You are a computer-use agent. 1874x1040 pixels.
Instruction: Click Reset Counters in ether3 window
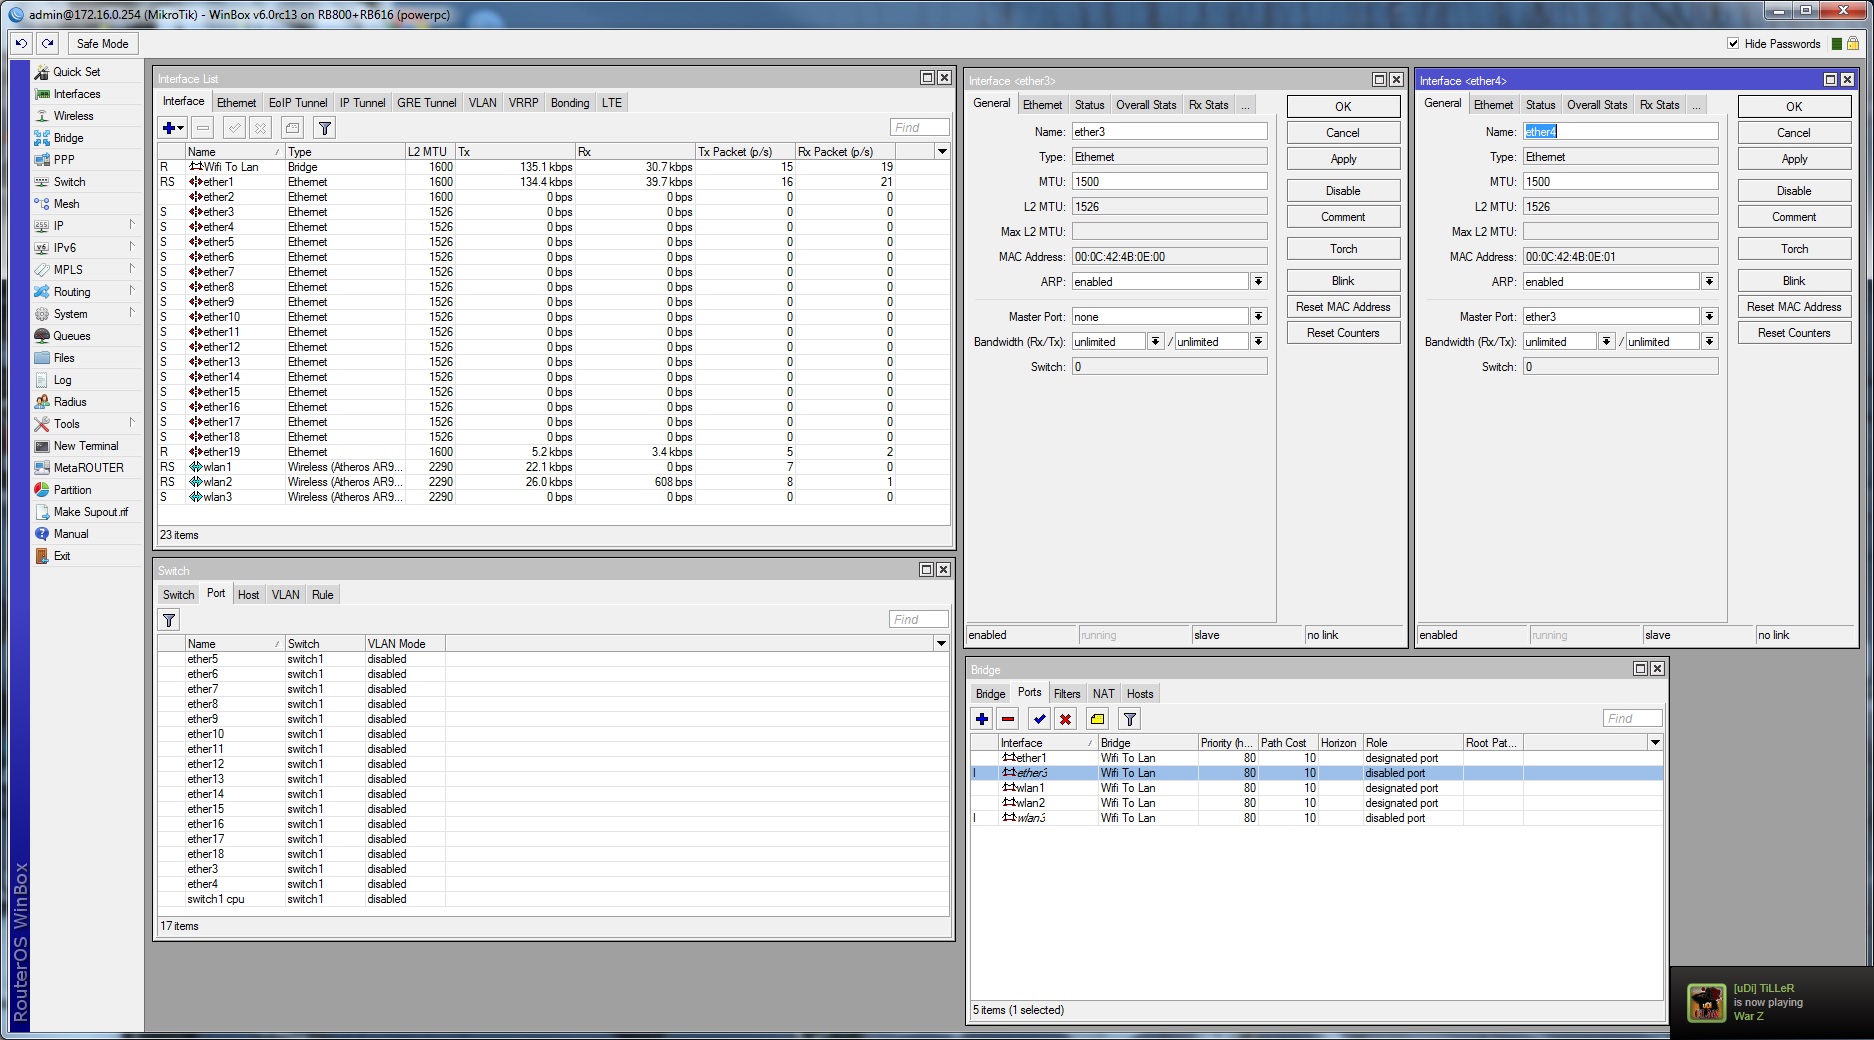(1343, 333)
